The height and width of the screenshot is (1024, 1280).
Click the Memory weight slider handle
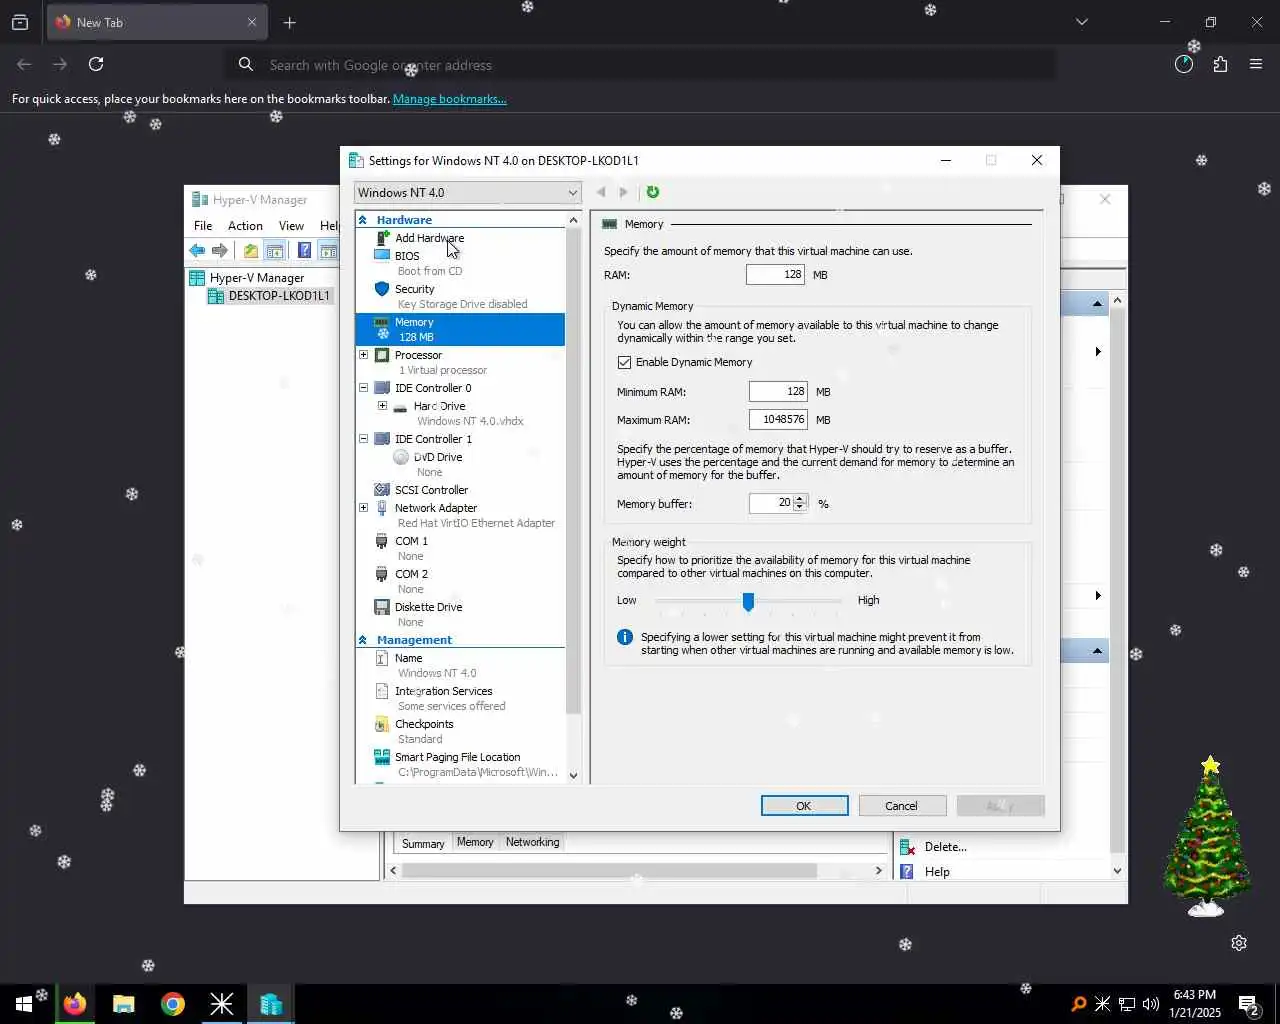point(748,601)
